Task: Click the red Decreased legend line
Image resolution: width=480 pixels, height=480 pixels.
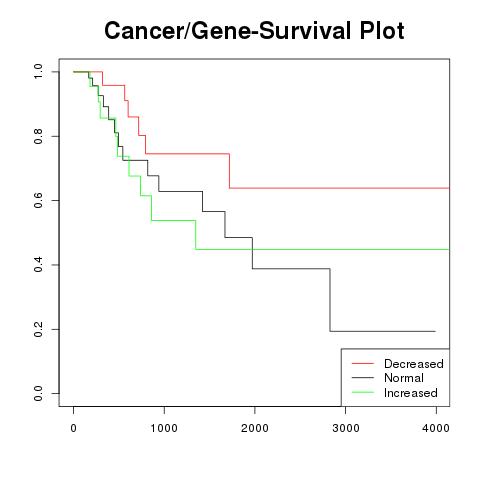Action: 363,363
